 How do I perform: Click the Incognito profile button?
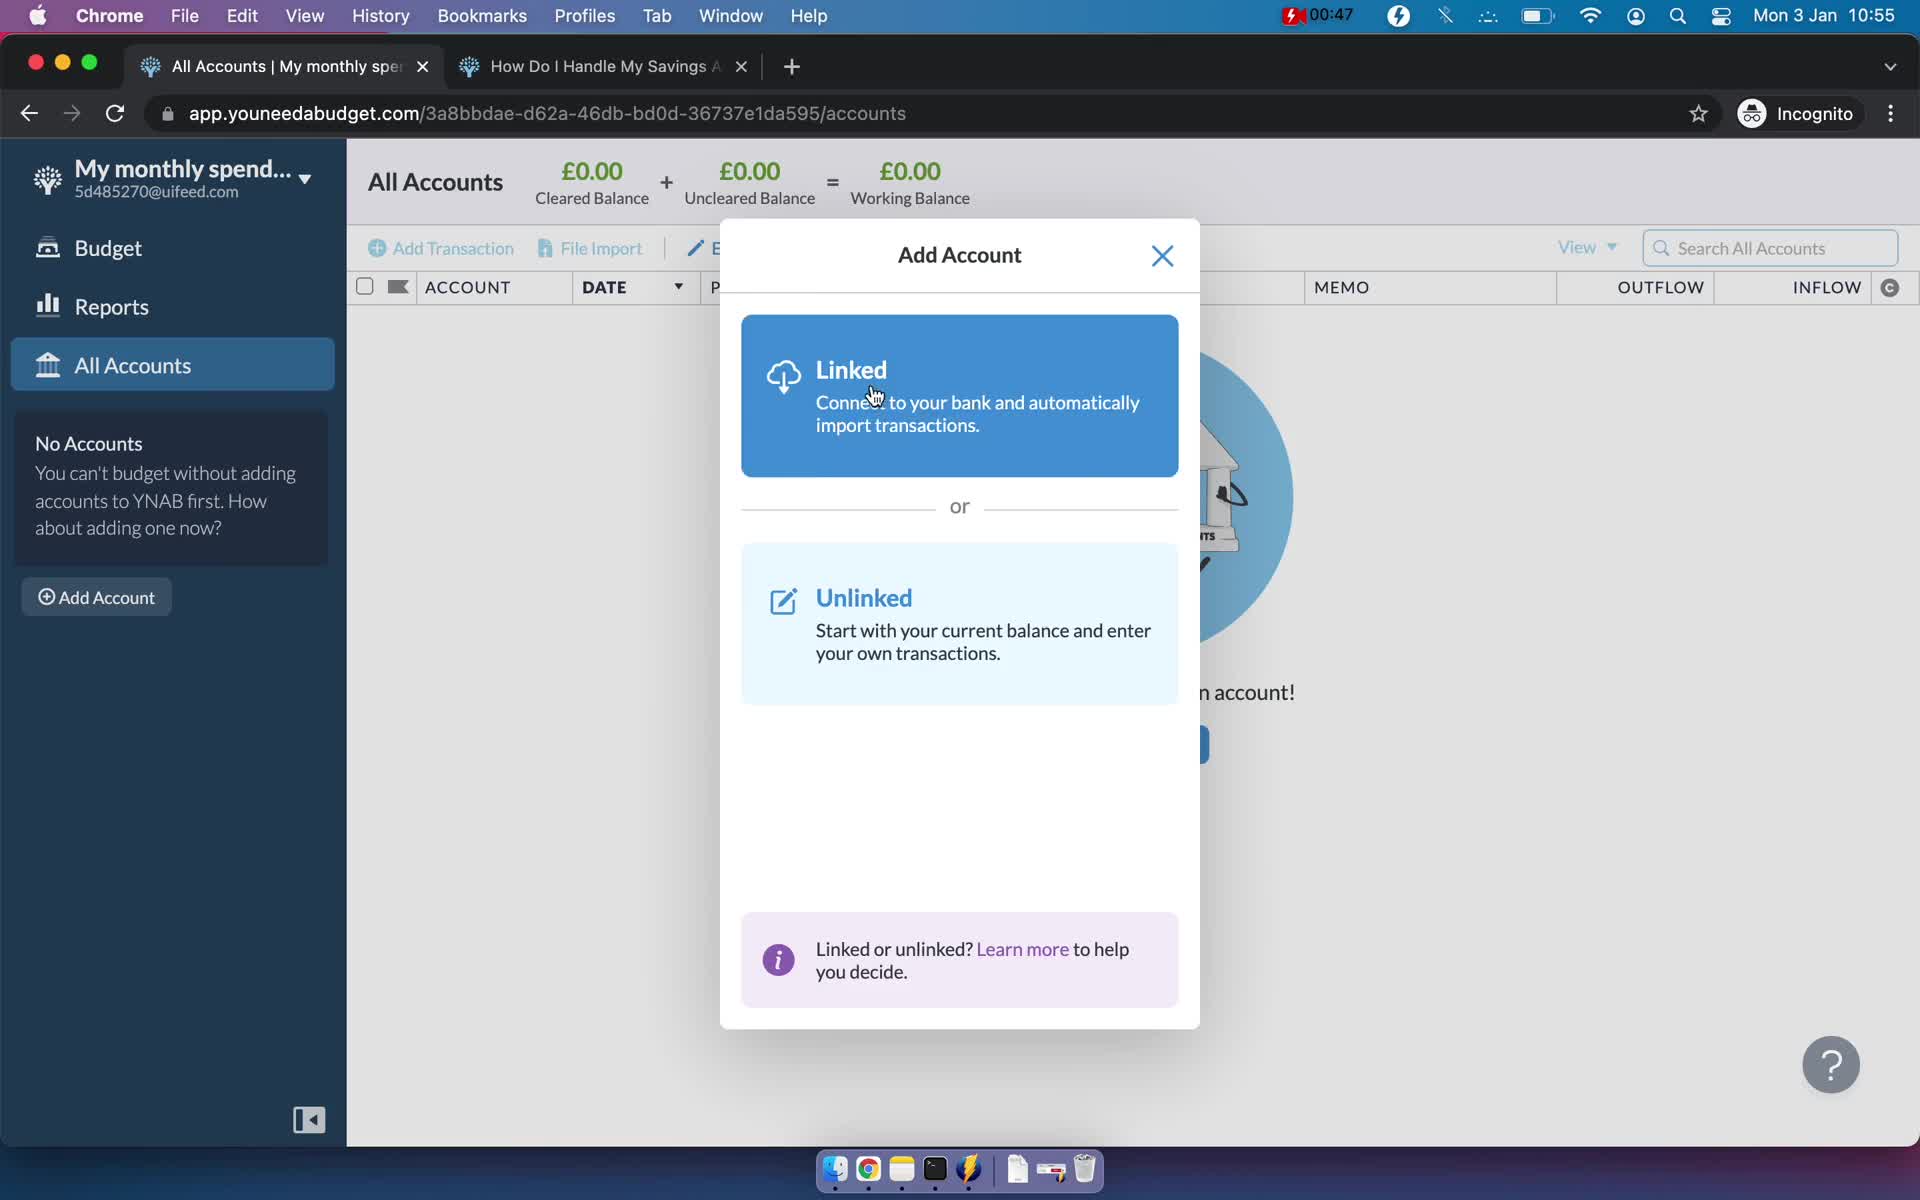click(1796, 113)
